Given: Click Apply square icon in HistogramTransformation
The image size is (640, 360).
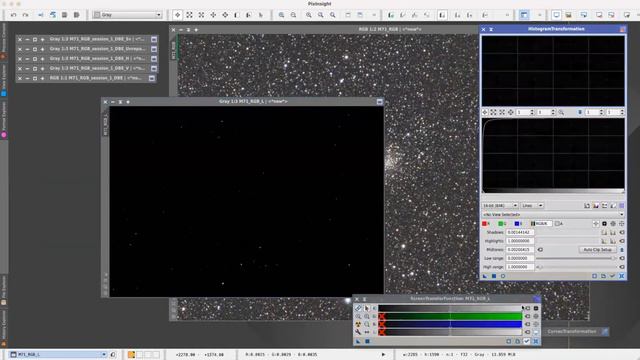Looking at the screenshot, I should click(494, 276).
